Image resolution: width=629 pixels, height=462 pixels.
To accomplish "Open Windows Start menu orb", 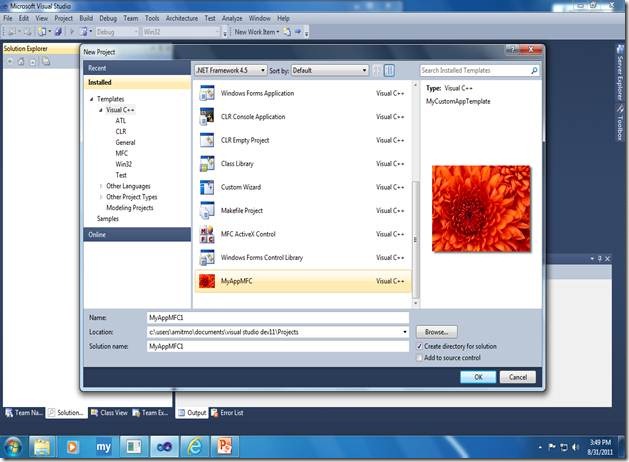I will [13, 447].
